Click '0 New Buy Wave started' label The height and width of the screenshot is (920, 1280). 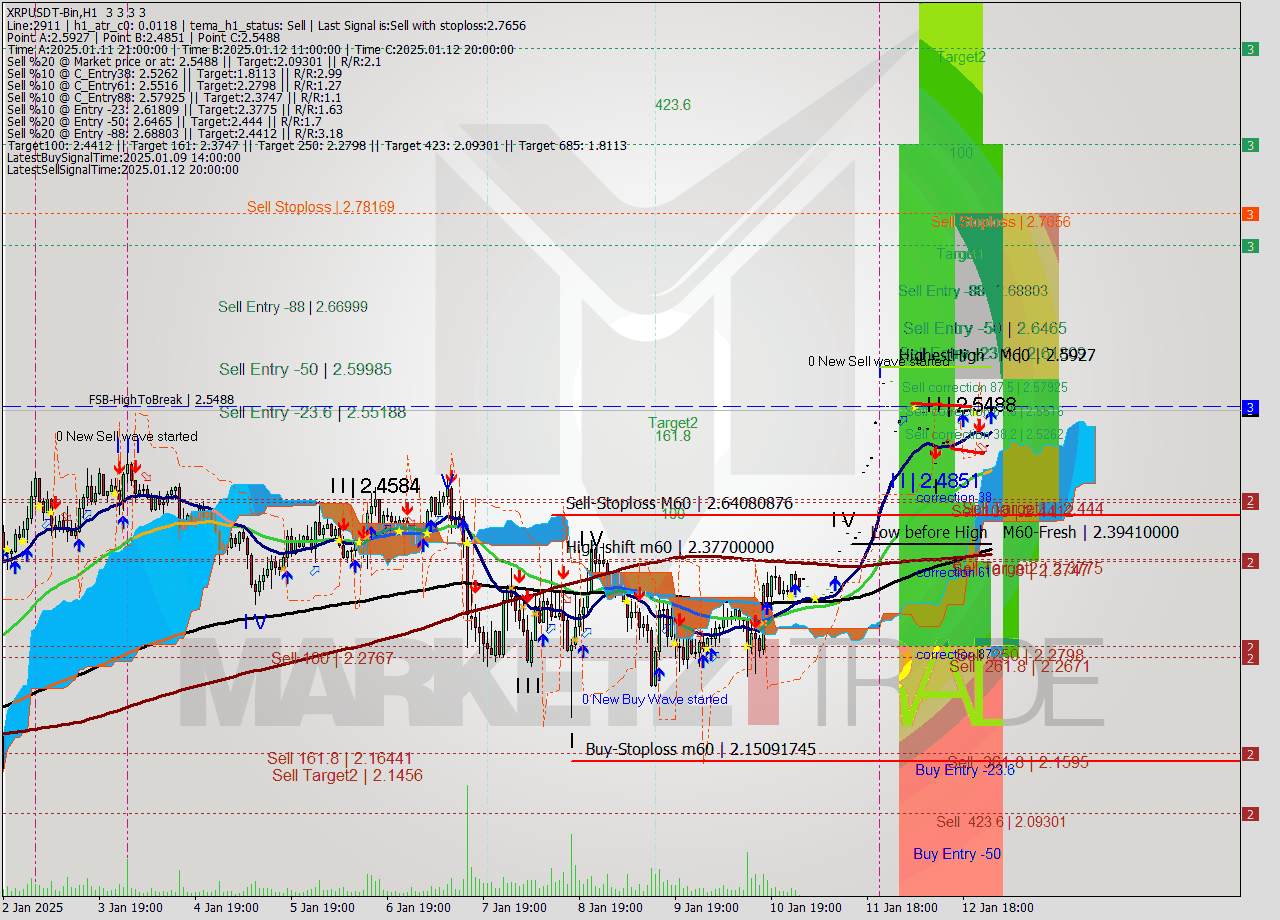pos(655,699)
